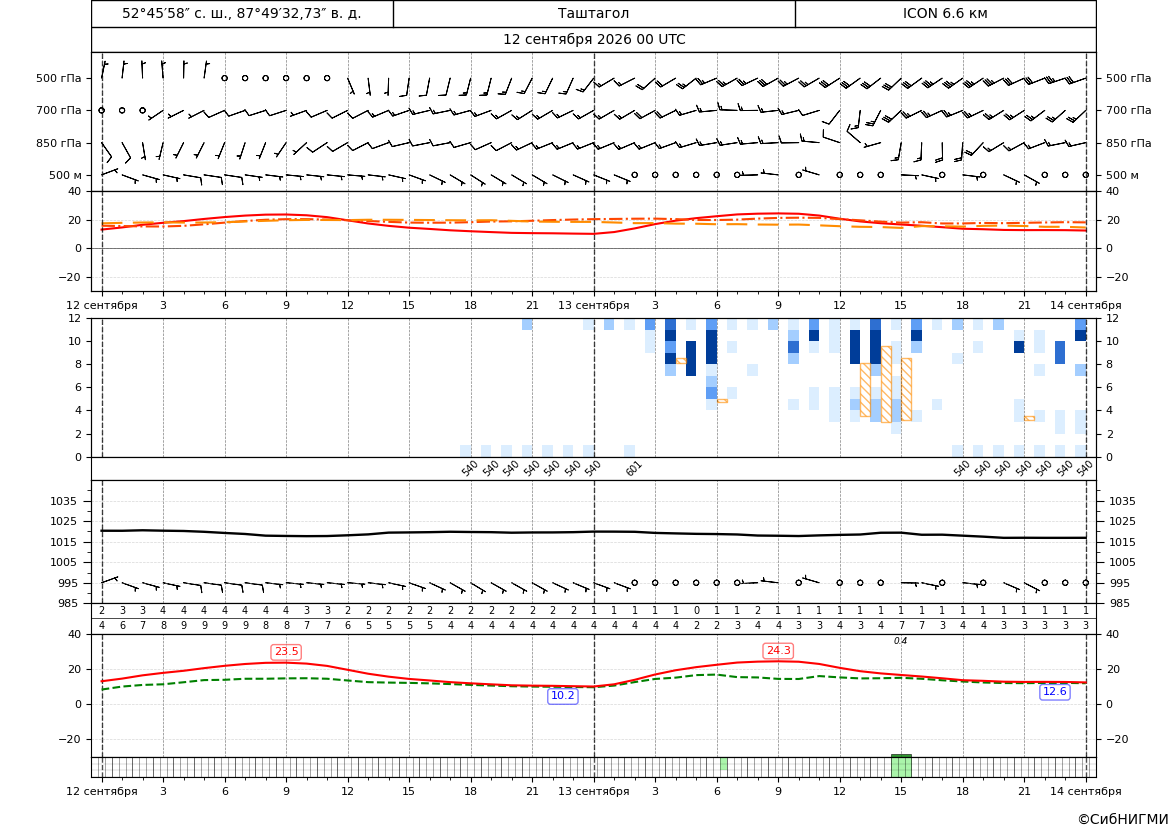Image resolution: width=1169 pixels, height=827 pixels.
Task: Select the Таштагол station title cell
Action: tap(593, 13)
